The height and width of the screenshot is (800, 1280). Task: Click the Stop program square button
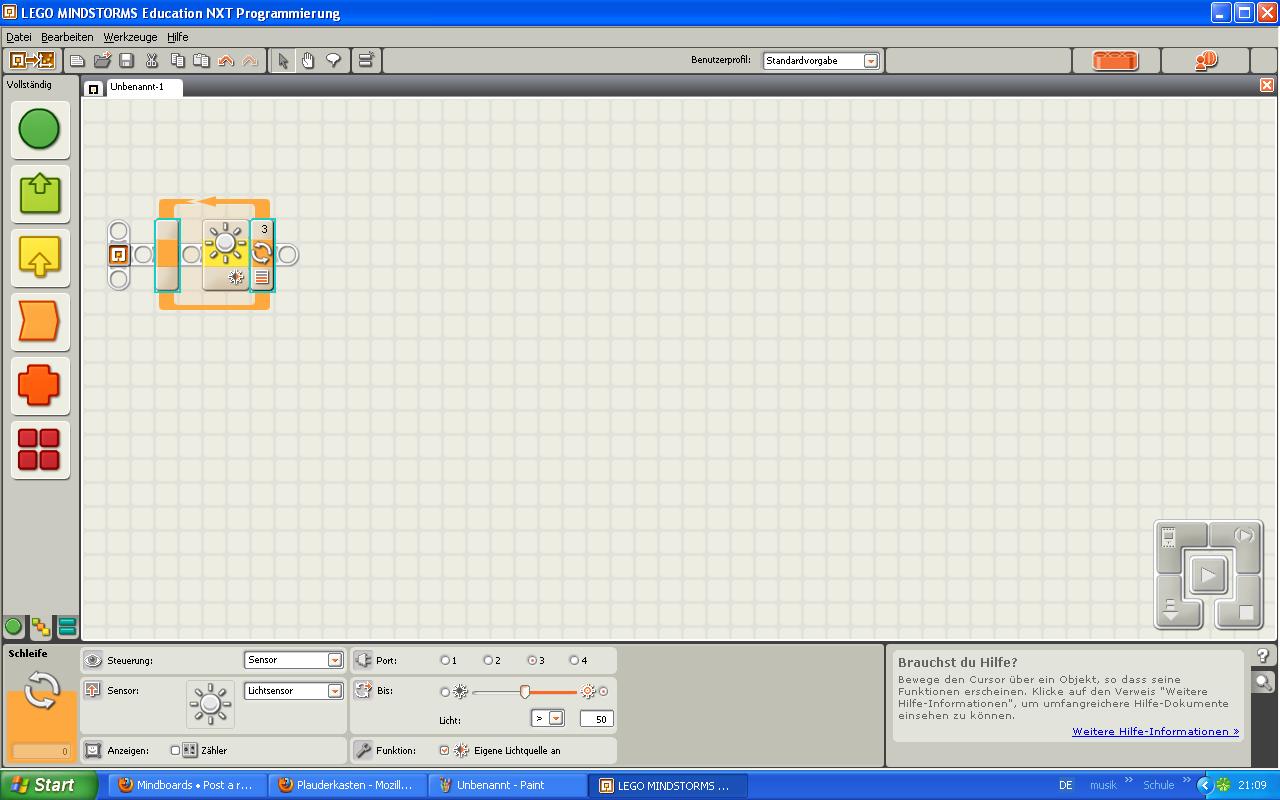1245,612
